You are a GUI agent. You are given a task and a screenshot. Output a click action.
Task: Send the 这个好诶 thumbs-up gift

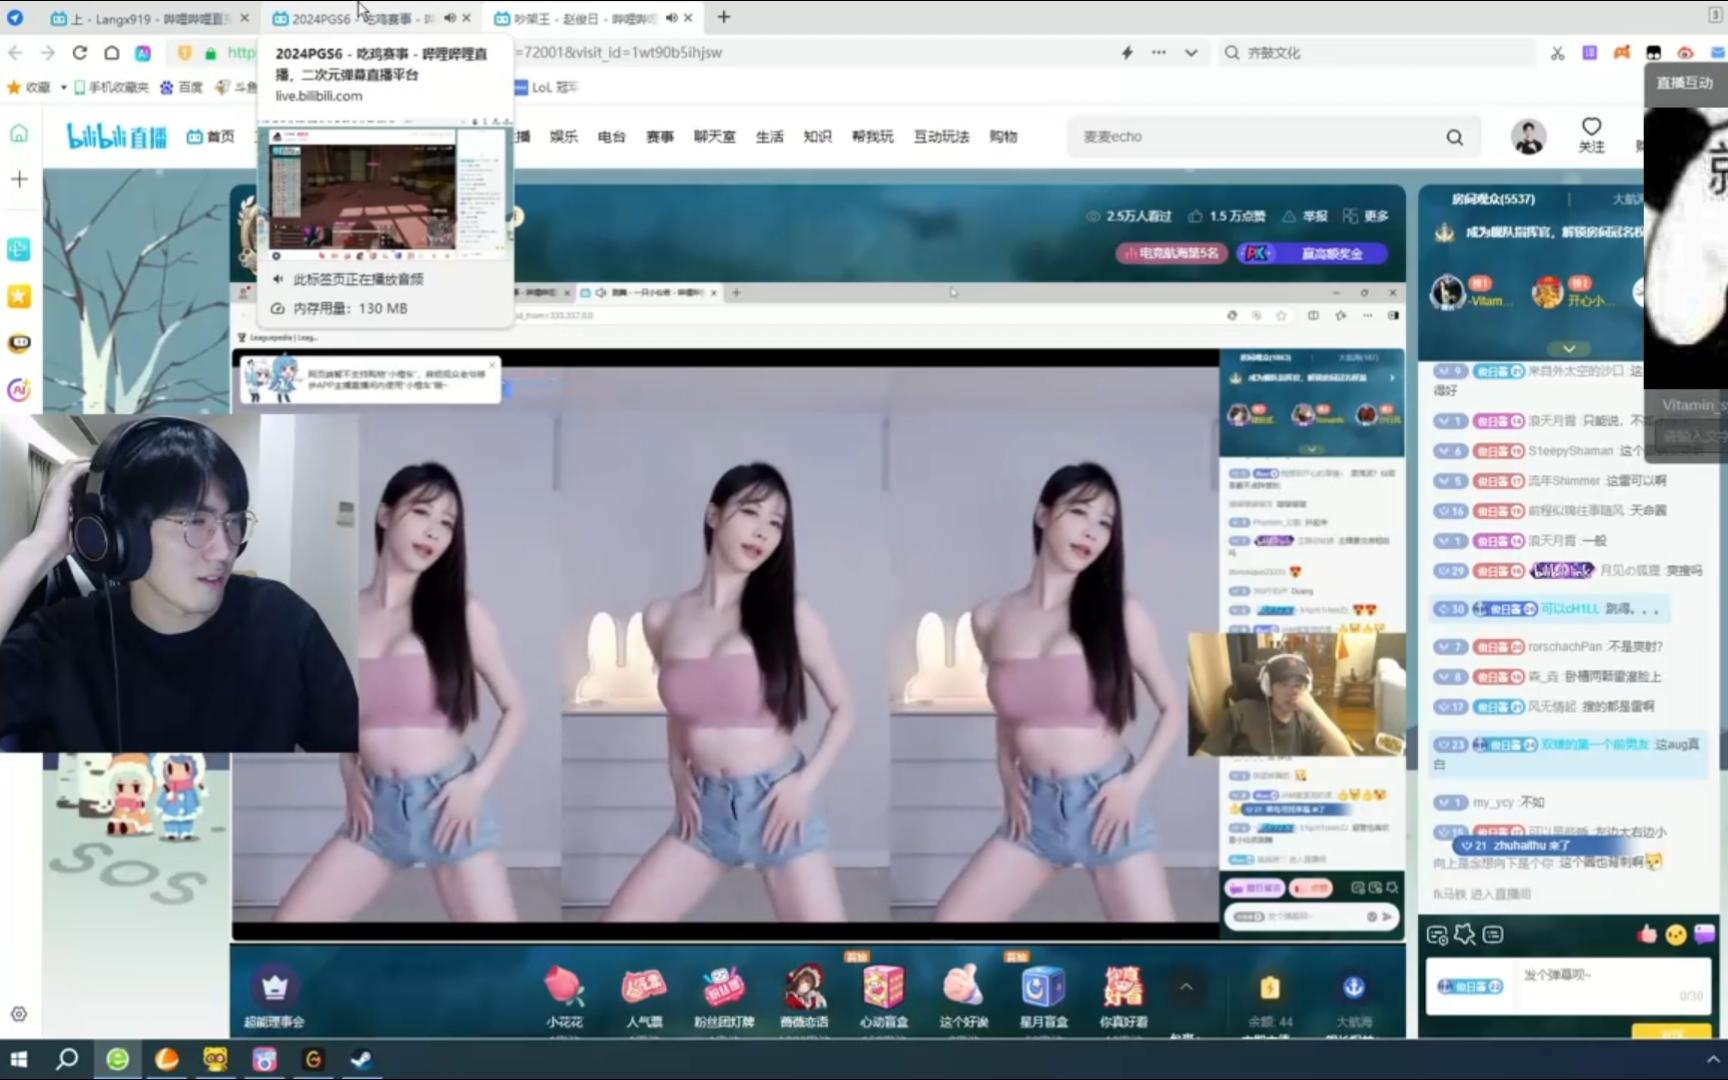964,996
